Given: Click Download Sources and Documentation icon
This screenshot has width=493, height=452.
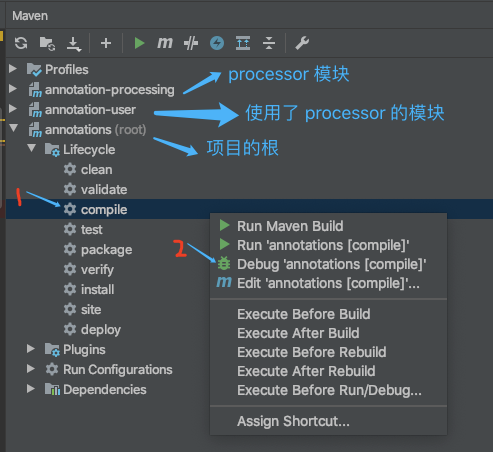Looking at the screenshot, I should [74, 44].
